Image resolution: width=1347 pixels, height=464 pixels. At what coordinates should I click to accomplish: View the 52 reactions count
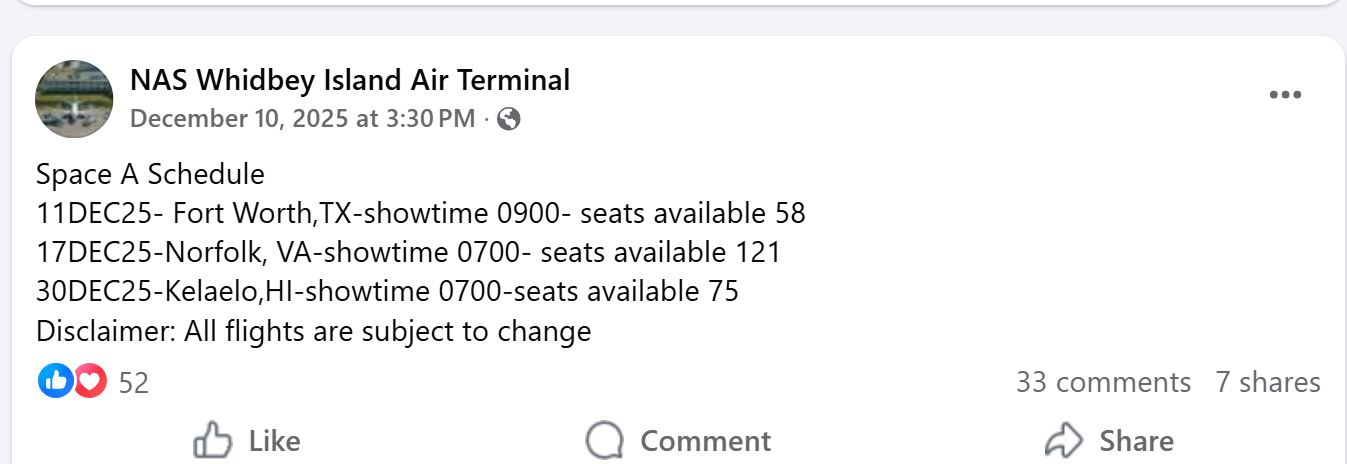[x=133, y=383]
